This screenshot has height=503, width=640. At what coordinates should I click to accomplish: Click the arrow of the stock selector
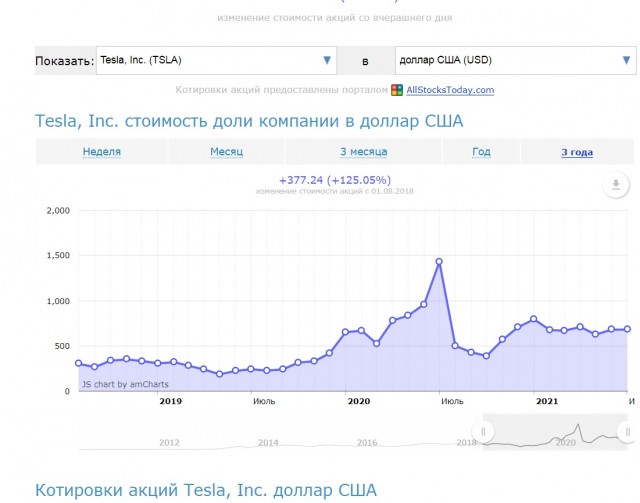pyautogui.click(x=327, y=61)
